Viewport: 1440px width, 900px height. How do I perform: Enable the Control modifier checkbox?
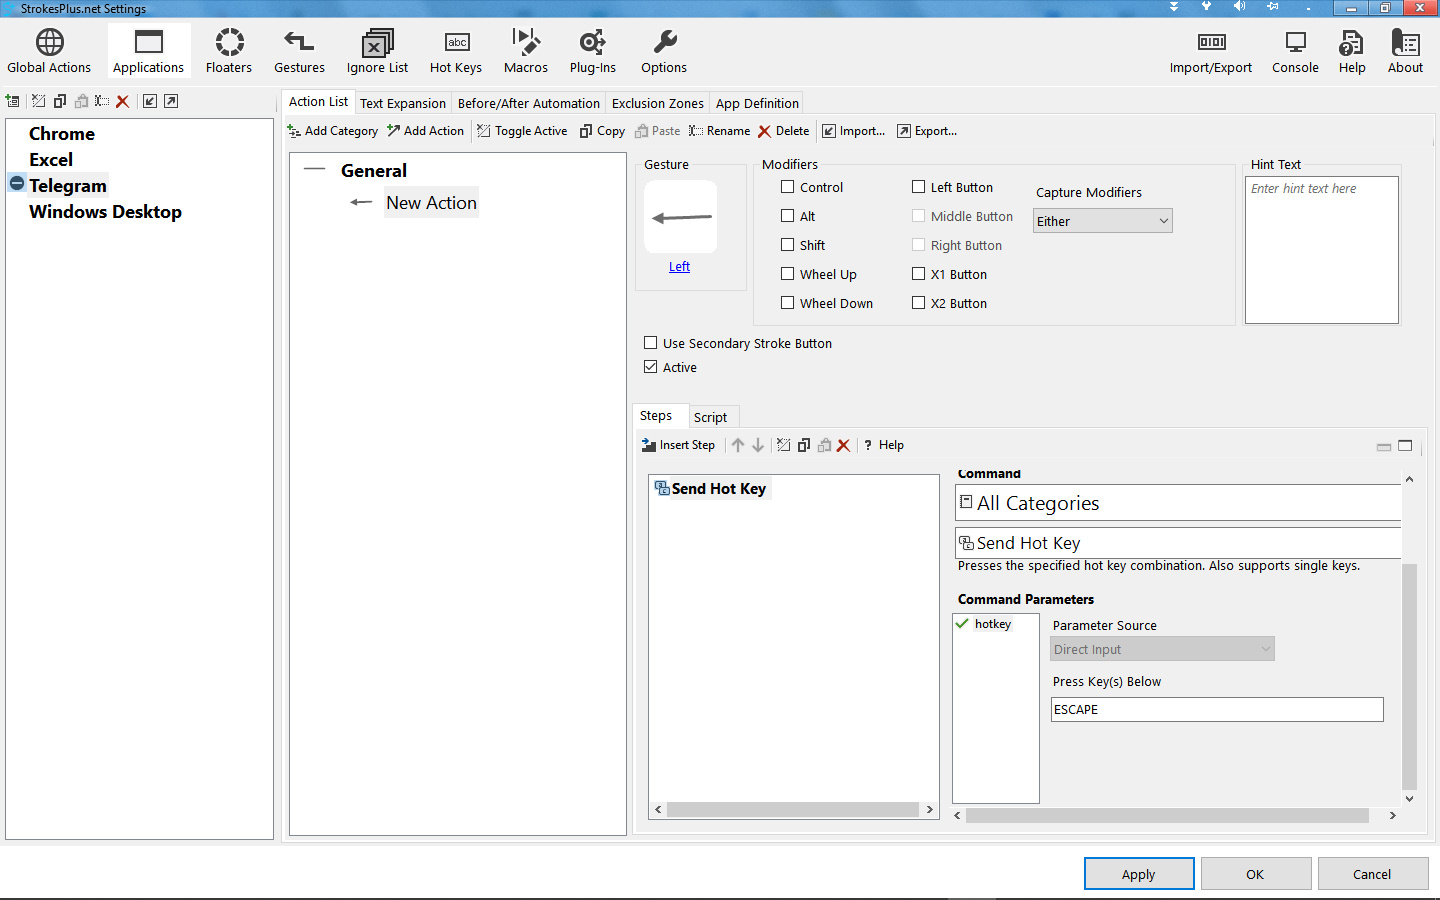pos(788,187)
